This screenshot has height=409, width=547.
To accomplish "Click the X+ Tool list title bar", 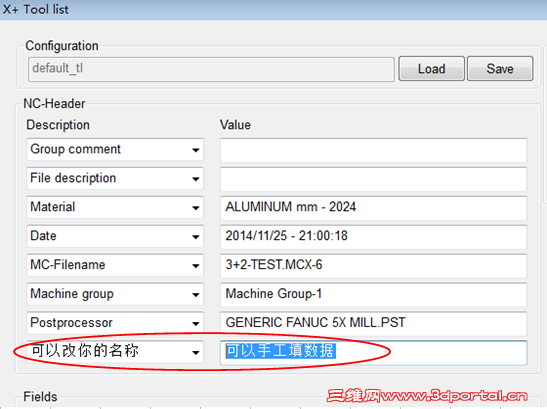I will point(274,10).
